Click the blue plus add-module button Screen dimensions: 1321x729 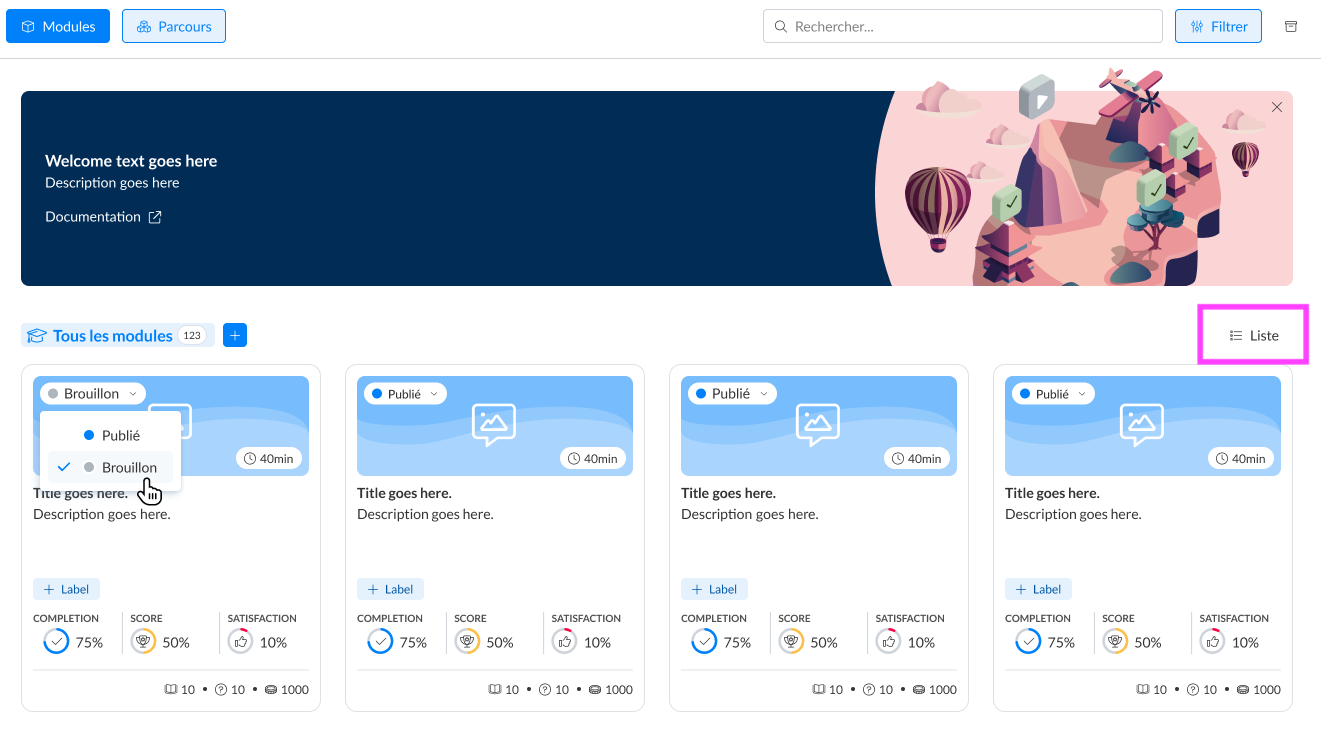pos(235,336)
